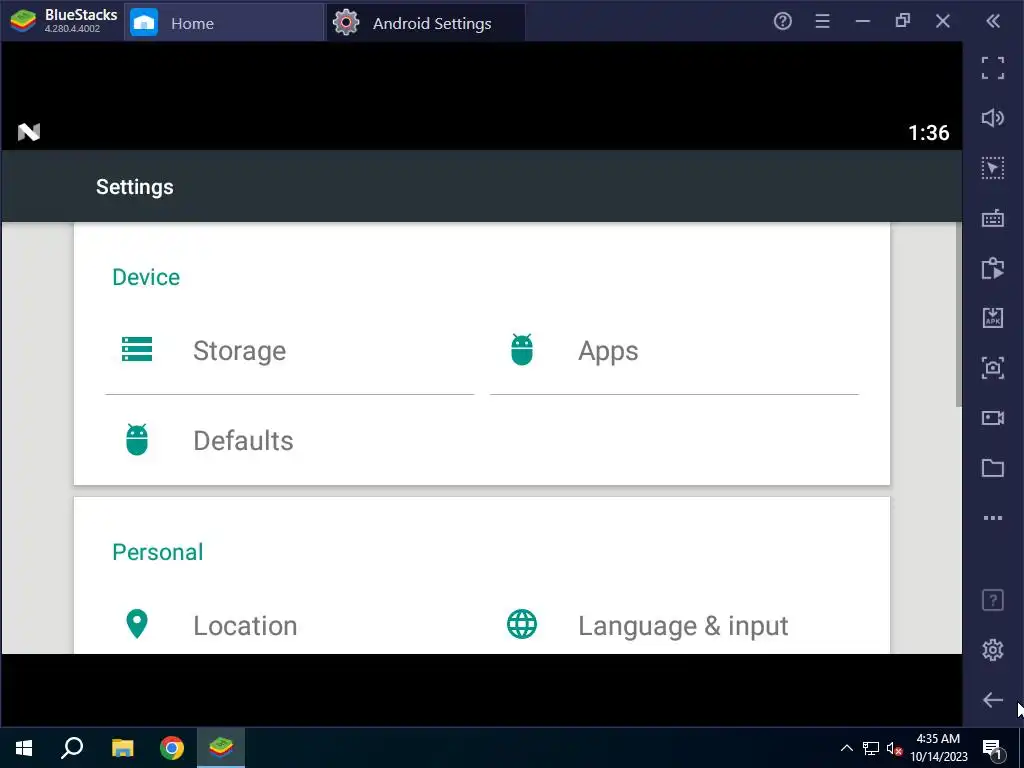The height and width of the screenshot is (768, 1024).
Task: Launch Chrome from the taskbar
Action: point(172,748)
